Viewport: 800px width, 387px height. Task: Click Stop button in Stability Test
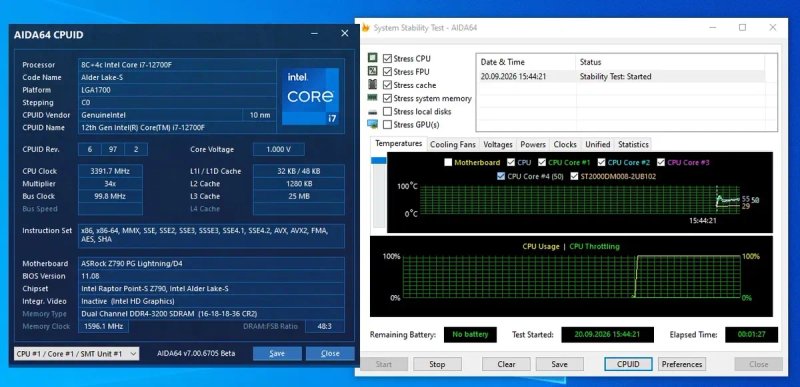tap(437, 364)
